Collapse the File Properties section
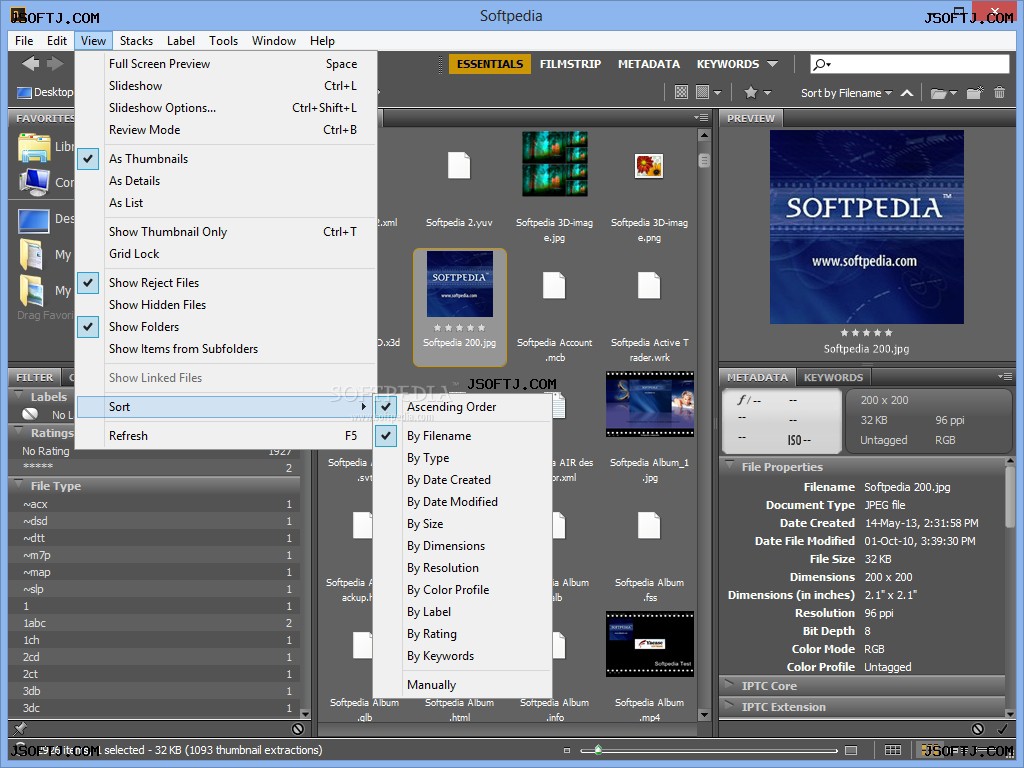Viewport: 1024px width, 768px height. [729, 466]
